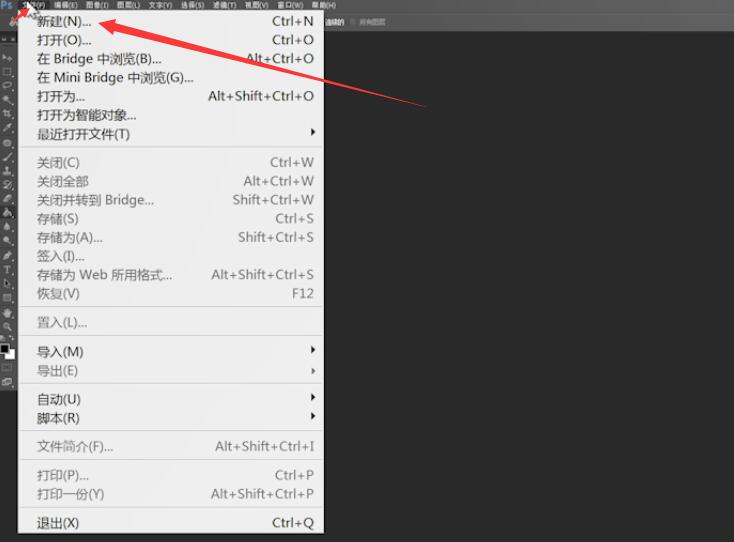This screenshot has width=734, height=542.
Task: Select the Eraser tool
Action: pos(7,199)
